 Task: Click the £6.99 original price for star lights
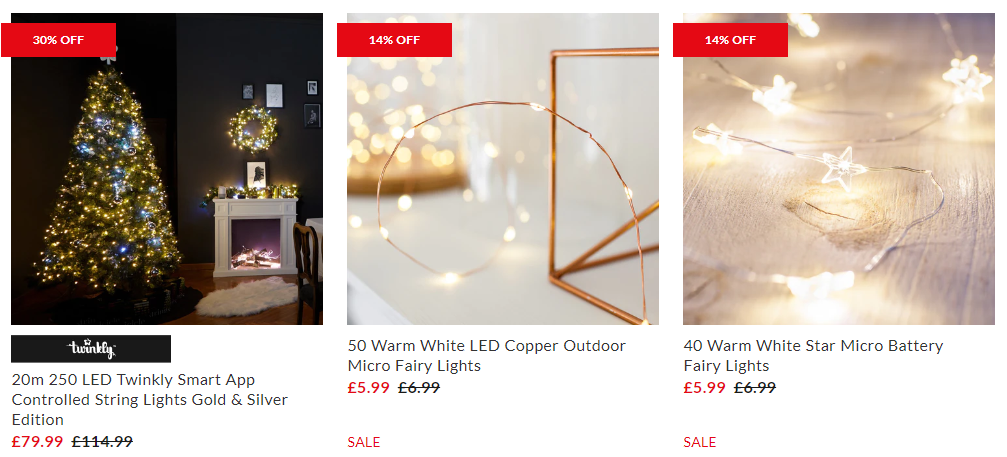(755, 388)
